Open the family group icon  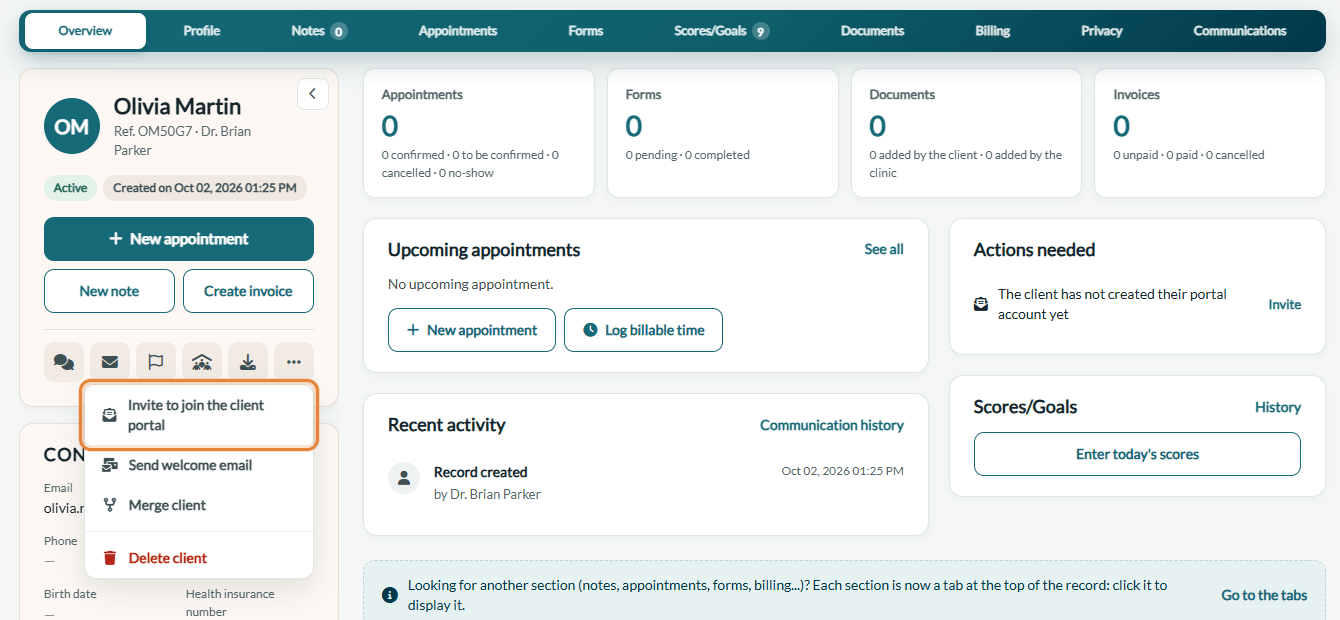click(x=202, y=362)
